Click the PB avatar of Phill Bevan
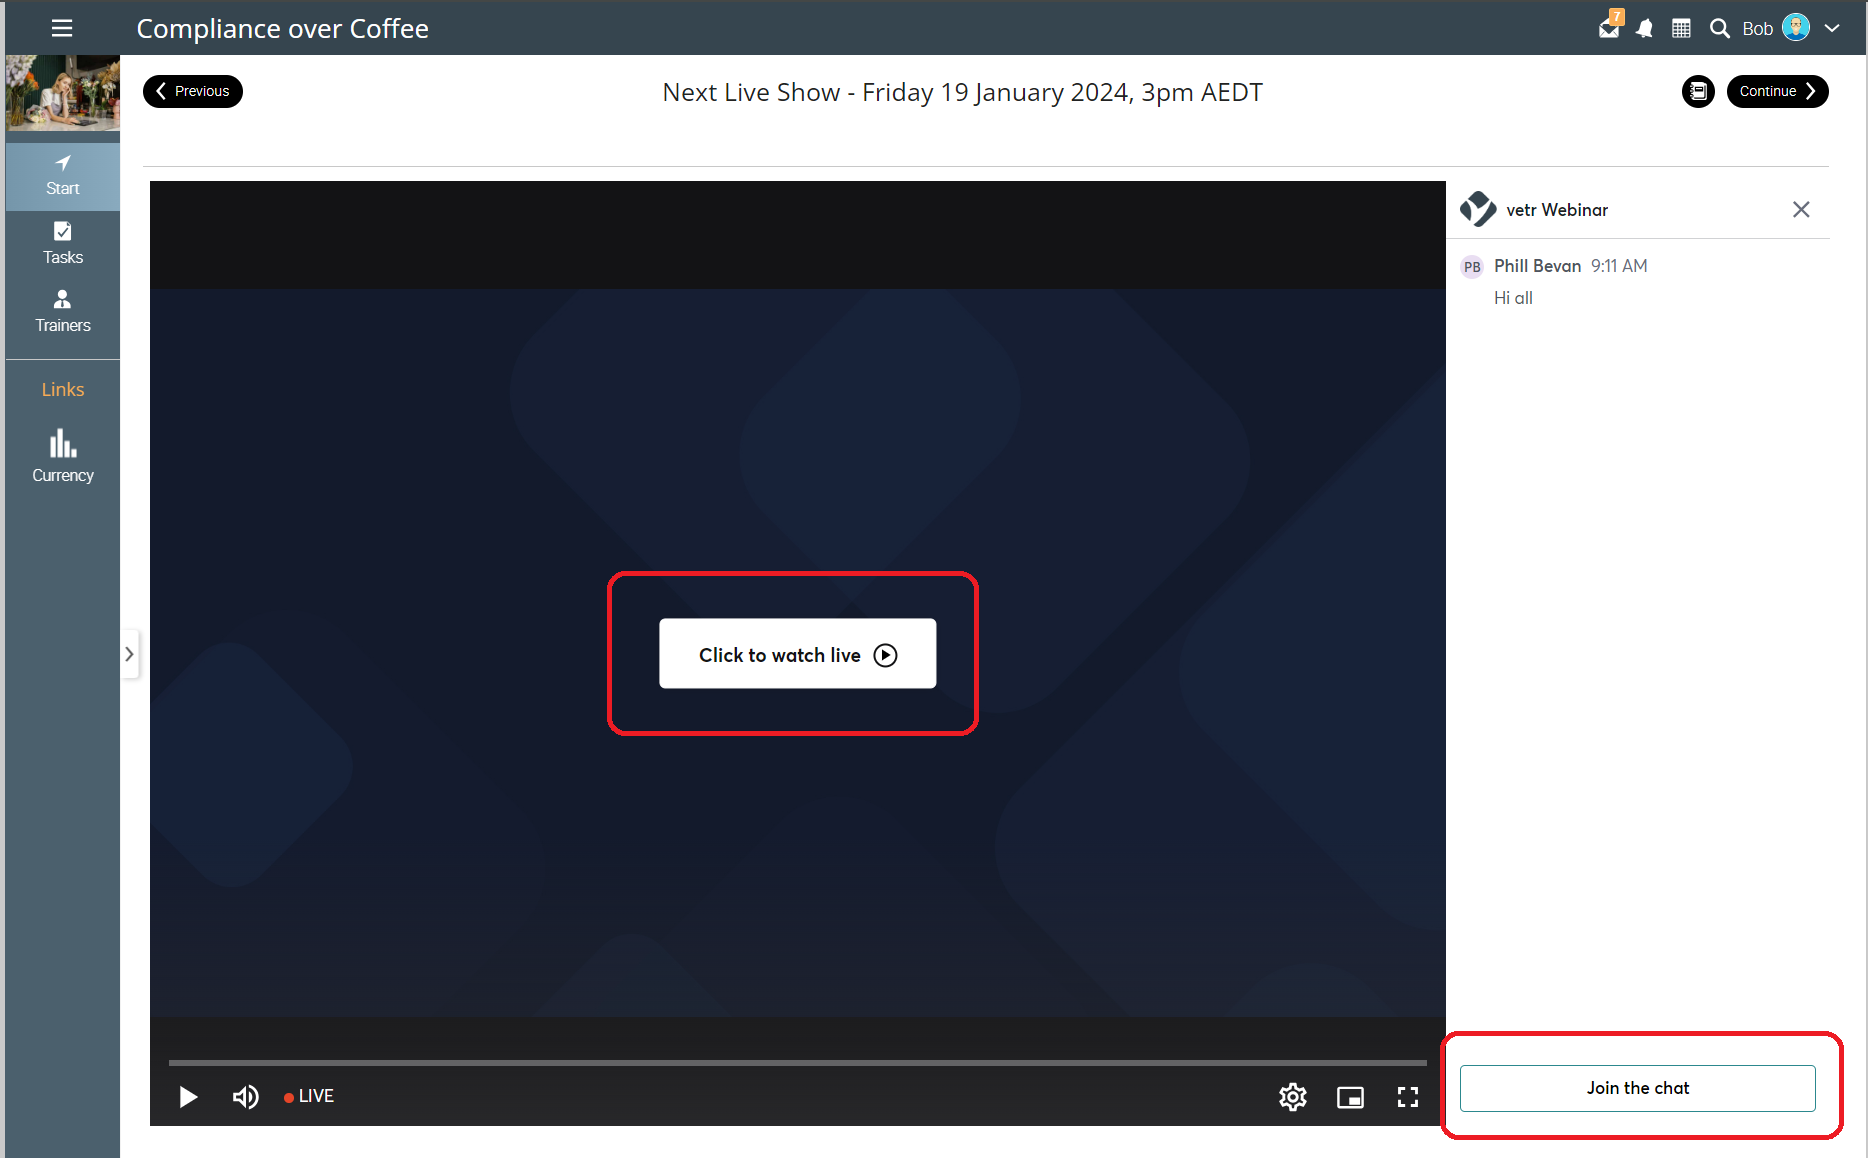The height and width of the screenshot is (1158, 1868). pos(1472,267)
